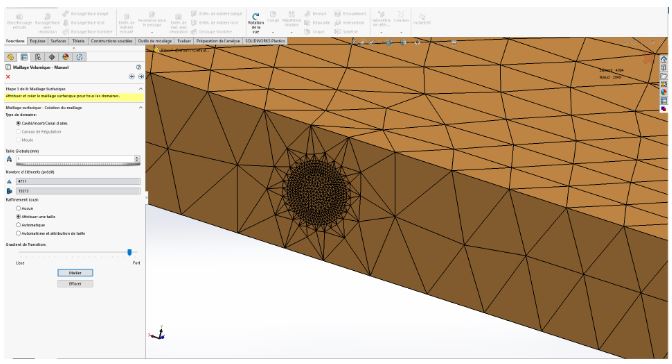672x364 pixels.
Task: Click the red X cancel icon
Action: click(8, 77)
